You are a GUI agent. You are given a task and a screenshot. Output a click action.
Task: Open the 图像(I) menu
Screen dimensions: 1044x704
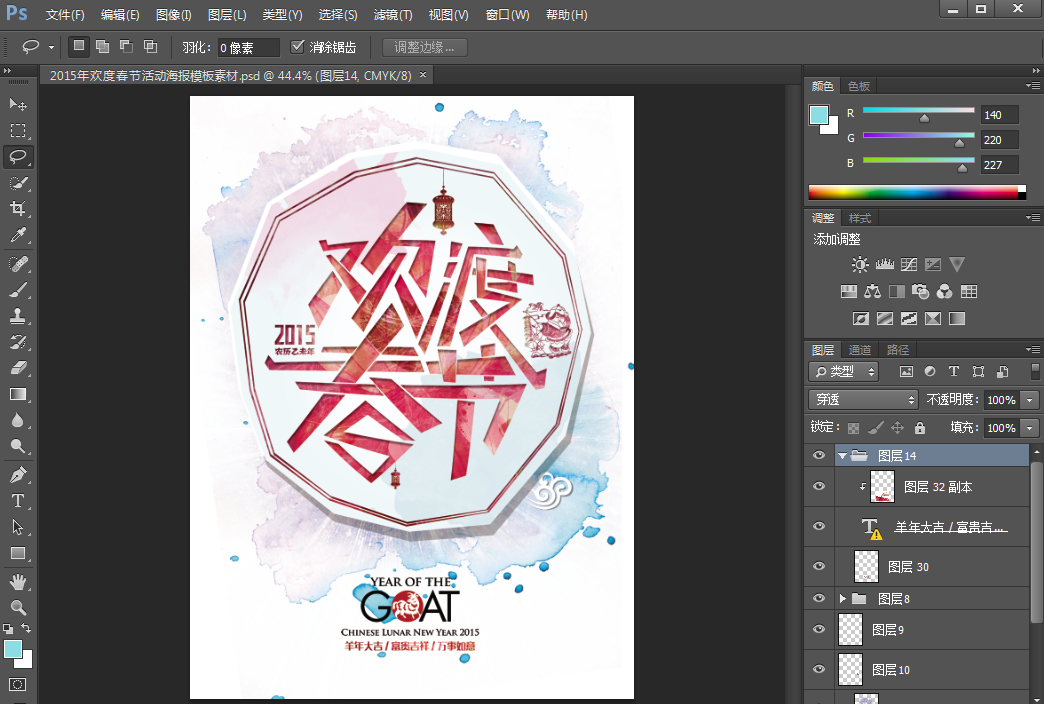click(174, 15)
